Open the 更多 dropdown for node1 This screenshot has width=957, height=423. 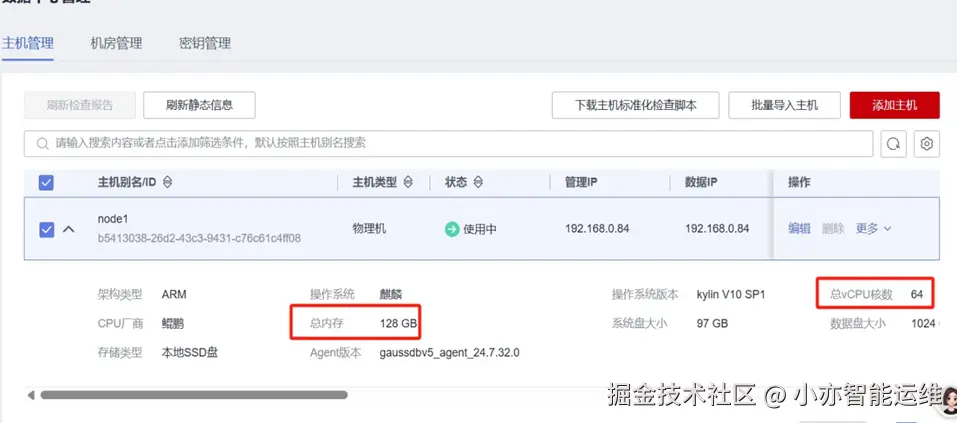873,229
